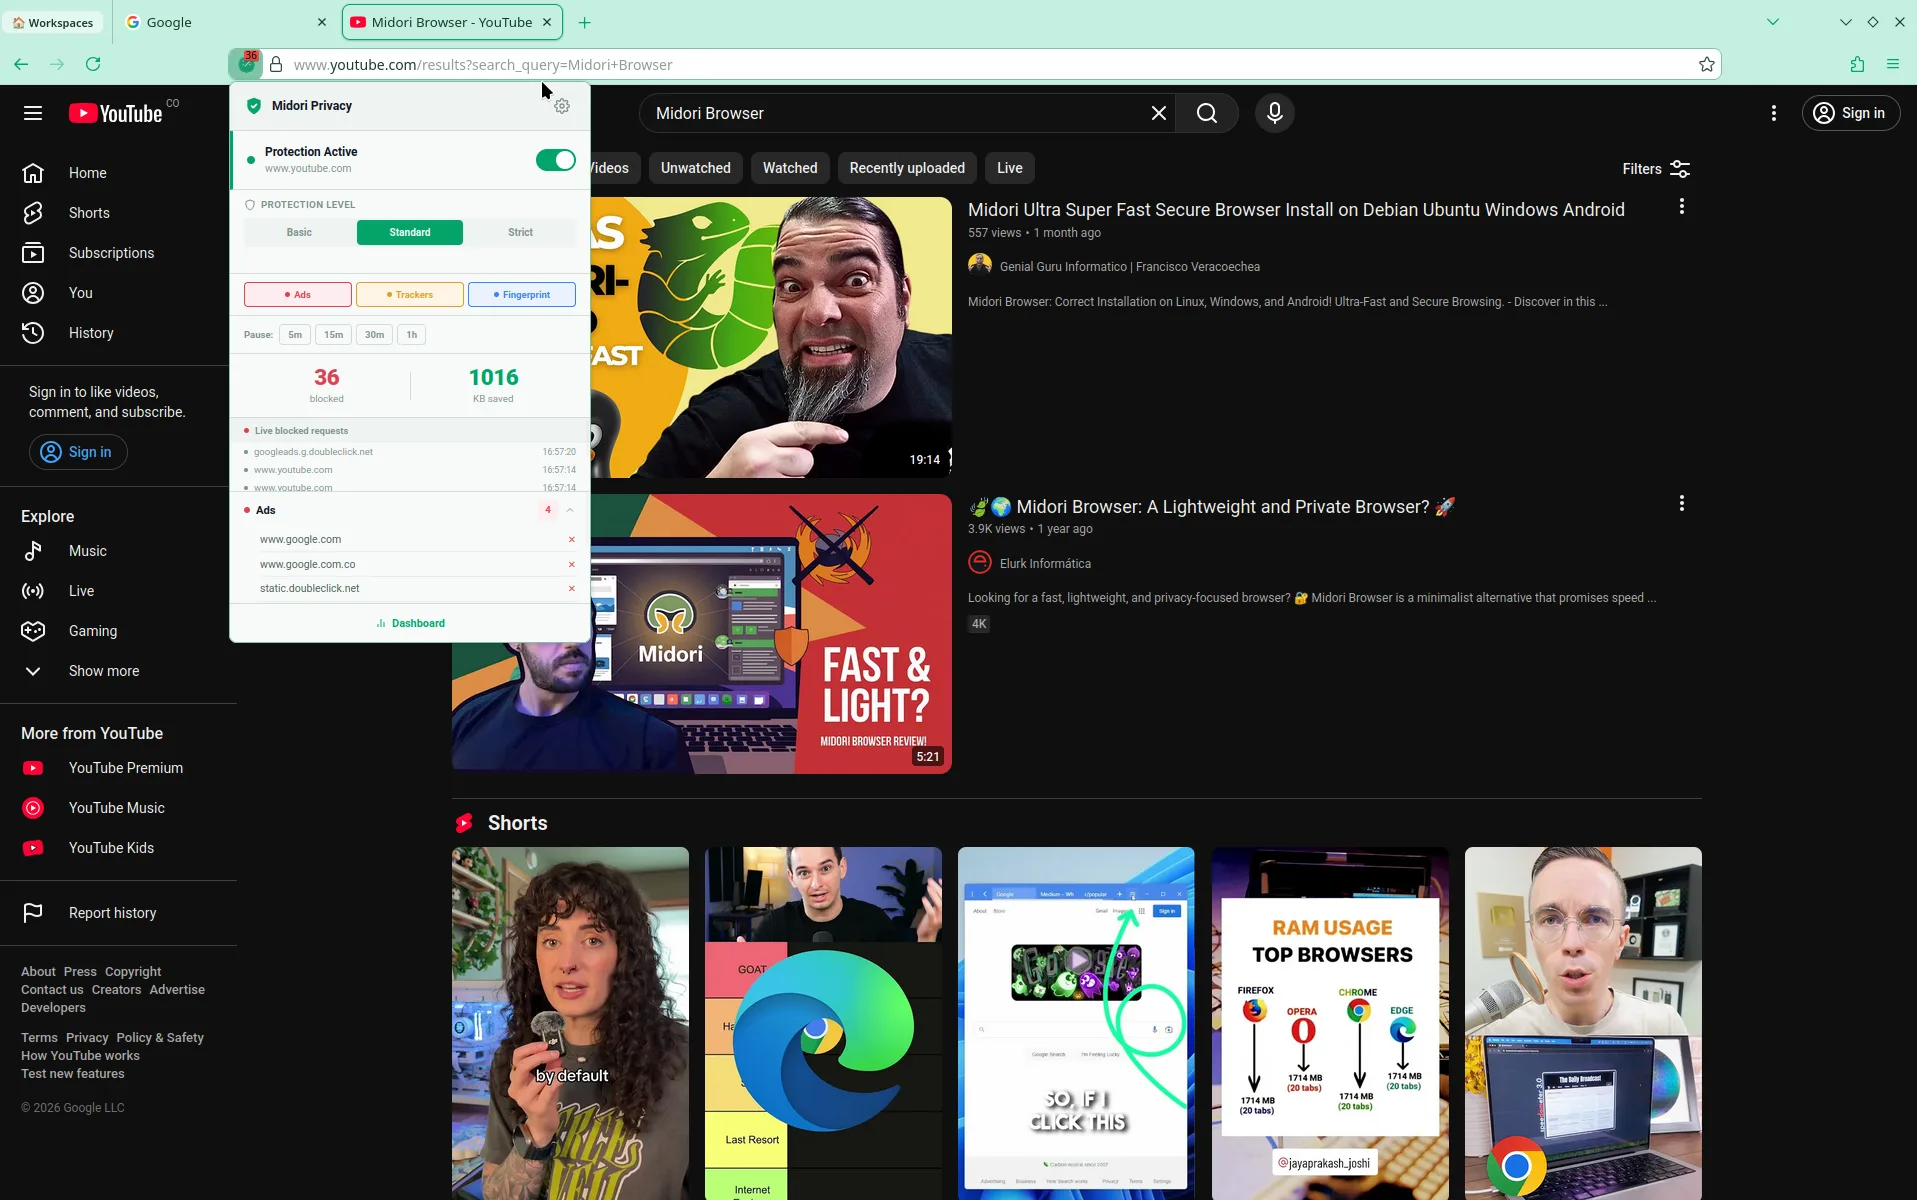The image size is (1917, 1200).
Task: Click Sign in button in header
Action: [x=1850, y=113]
